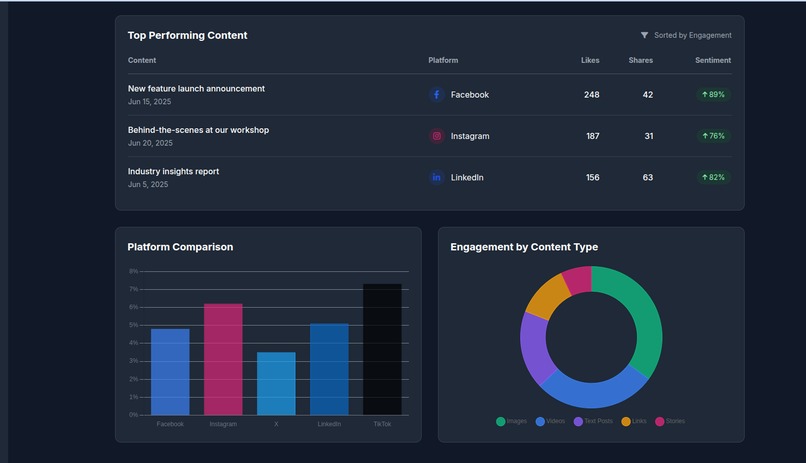This screenshot has height=463, width=806.
Task: Click the Facebook platform name text
Action: pyautogui.click(x=470, y=95)
